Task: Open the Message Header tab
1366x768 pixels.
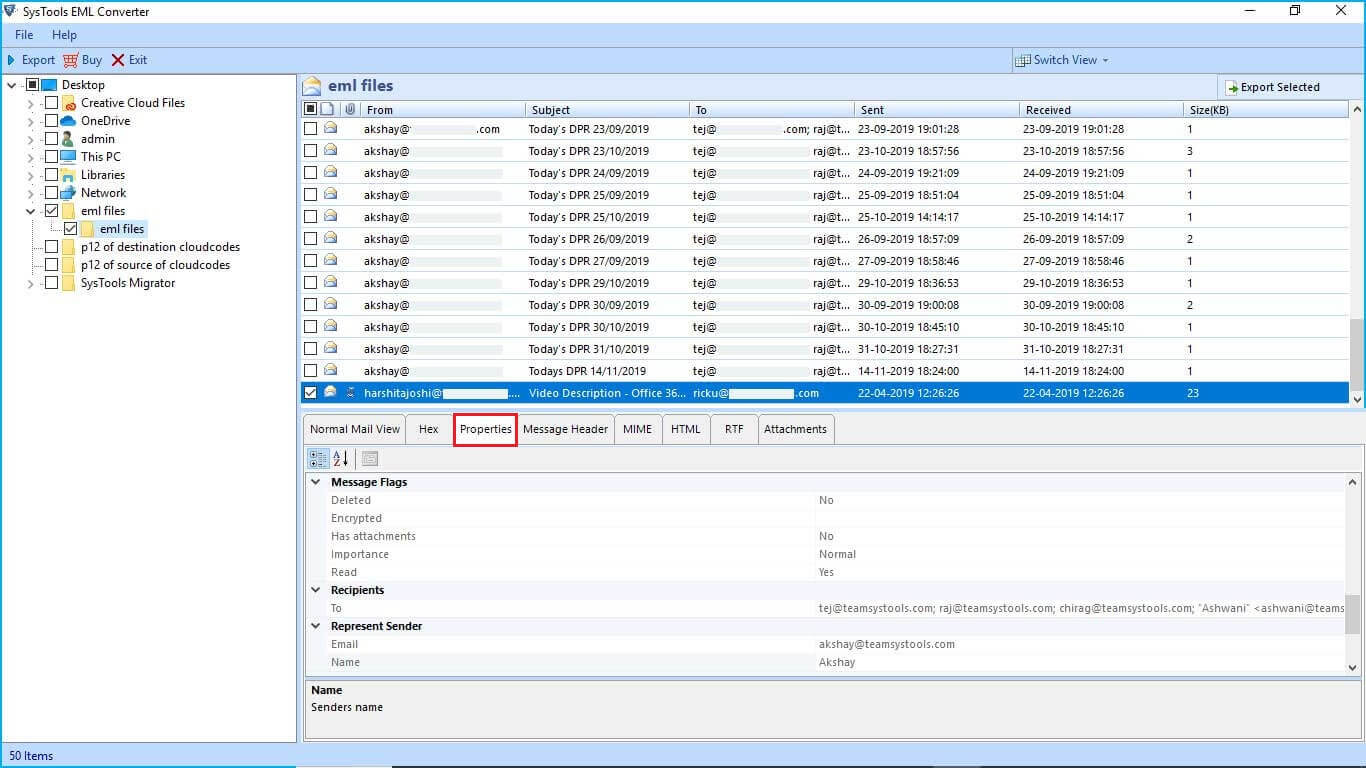Action: click(565, 429)
